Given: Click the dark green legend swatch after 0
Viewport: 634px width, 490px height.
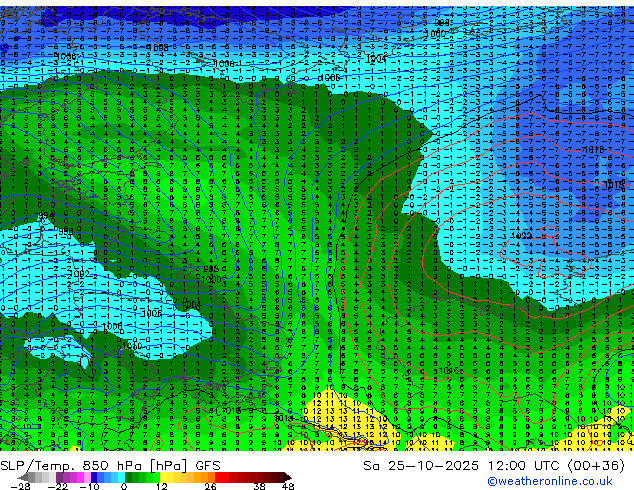Looking at the screenshot, I should coord(129,477).
